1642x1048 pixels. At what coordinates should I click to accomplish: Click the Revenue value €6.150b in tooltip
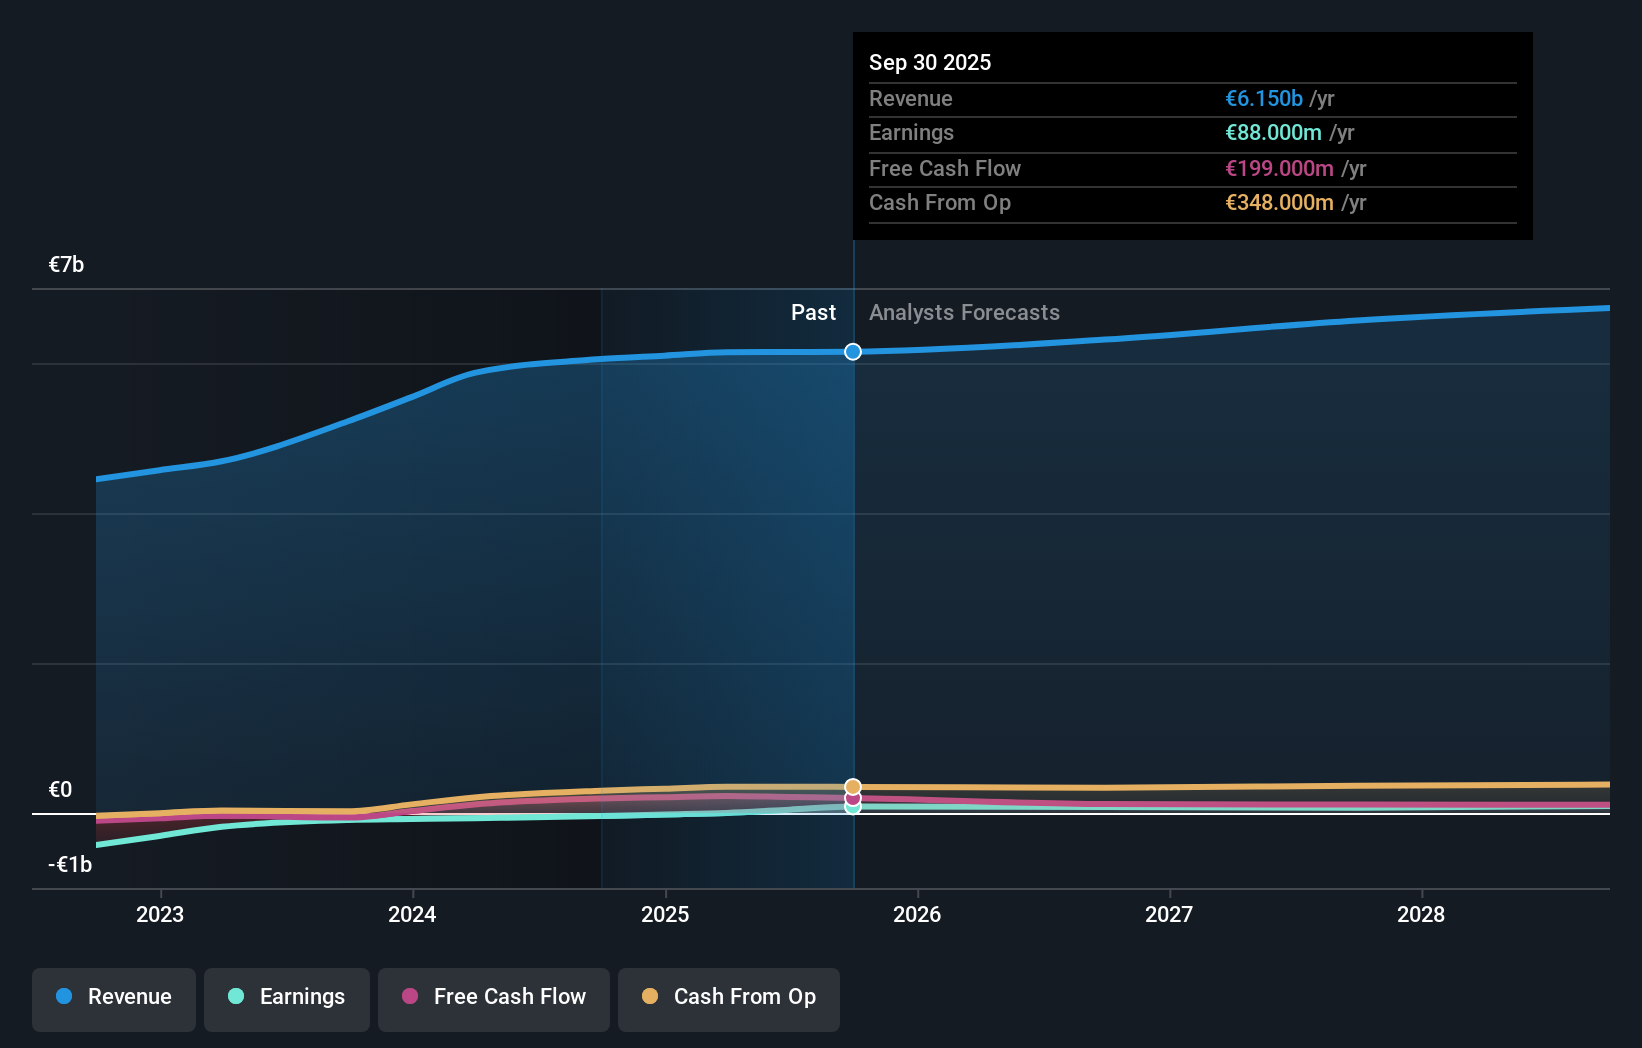click(x=1264, y=98)
